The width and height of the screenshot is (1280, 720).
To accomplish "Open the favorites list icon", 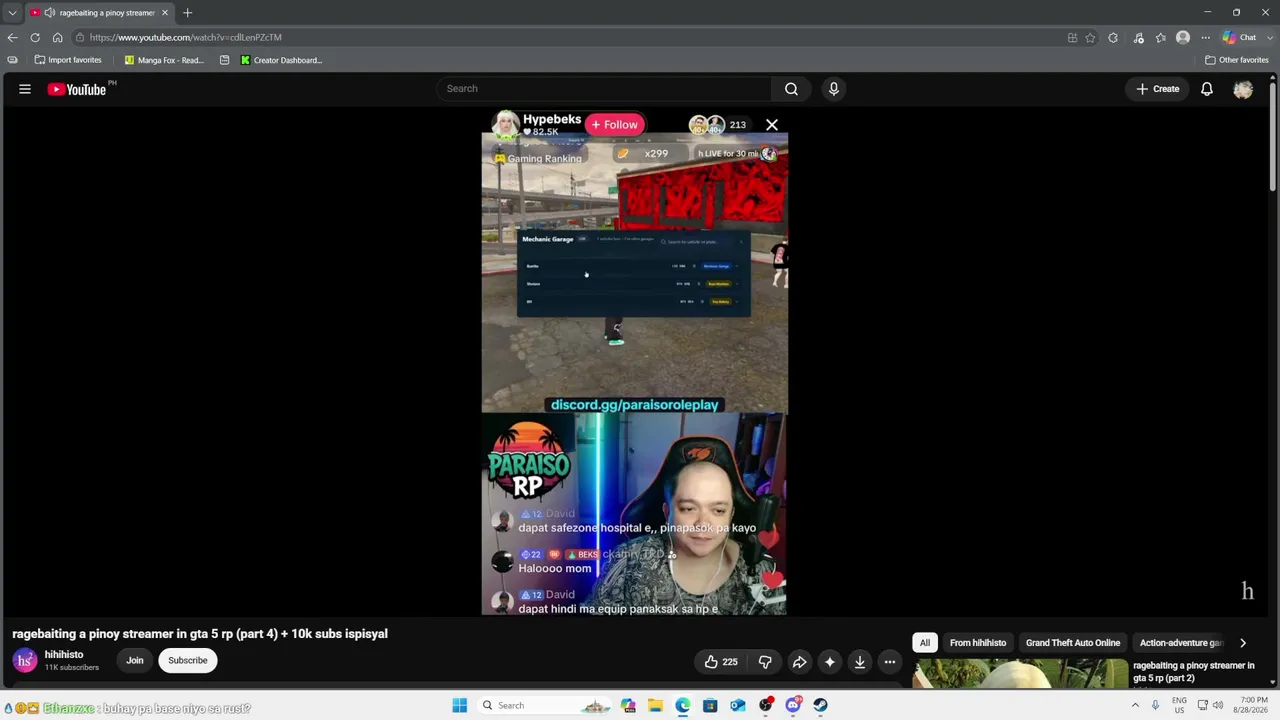I will coord(1161,38).
